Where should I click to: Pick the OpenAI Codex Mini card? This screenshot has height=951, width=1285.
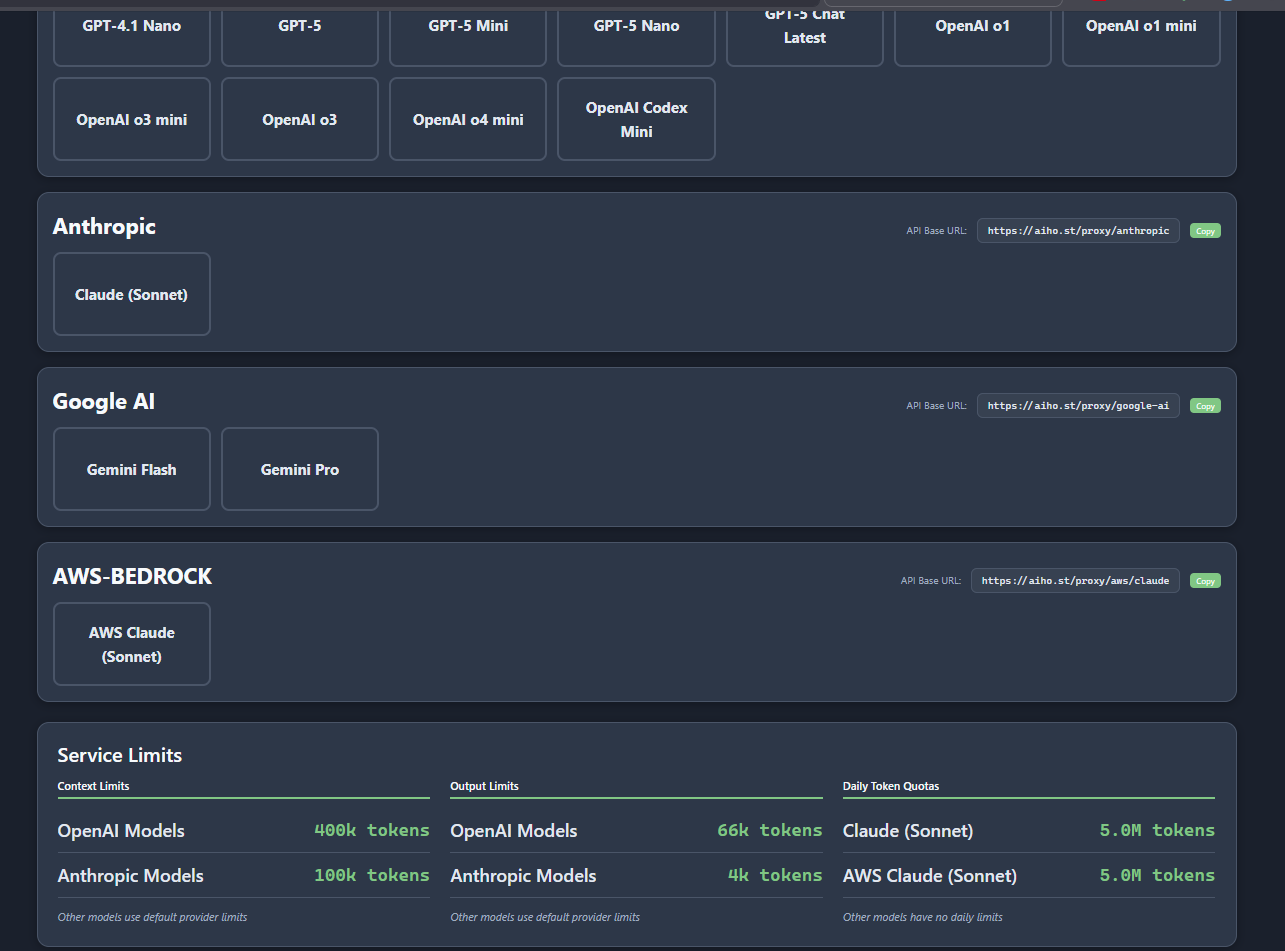click(636, 119)
